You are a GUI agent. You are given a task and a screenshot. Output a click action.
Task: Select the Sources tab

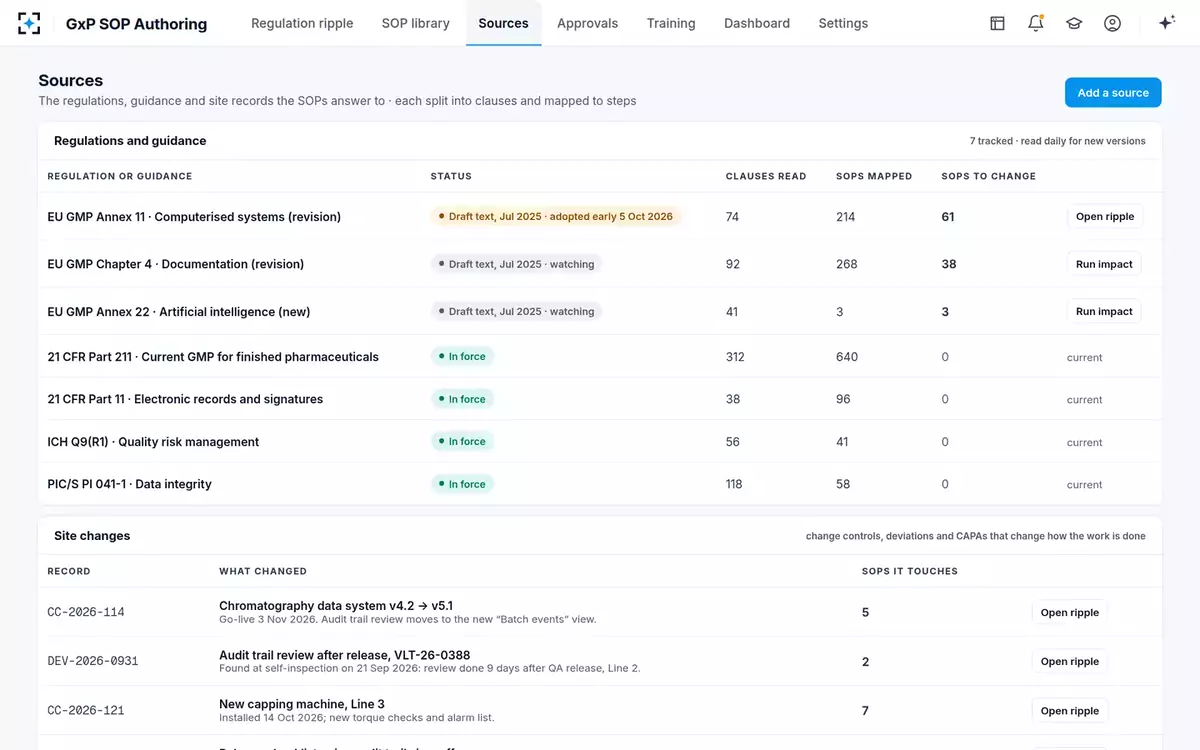coord(503,23)
